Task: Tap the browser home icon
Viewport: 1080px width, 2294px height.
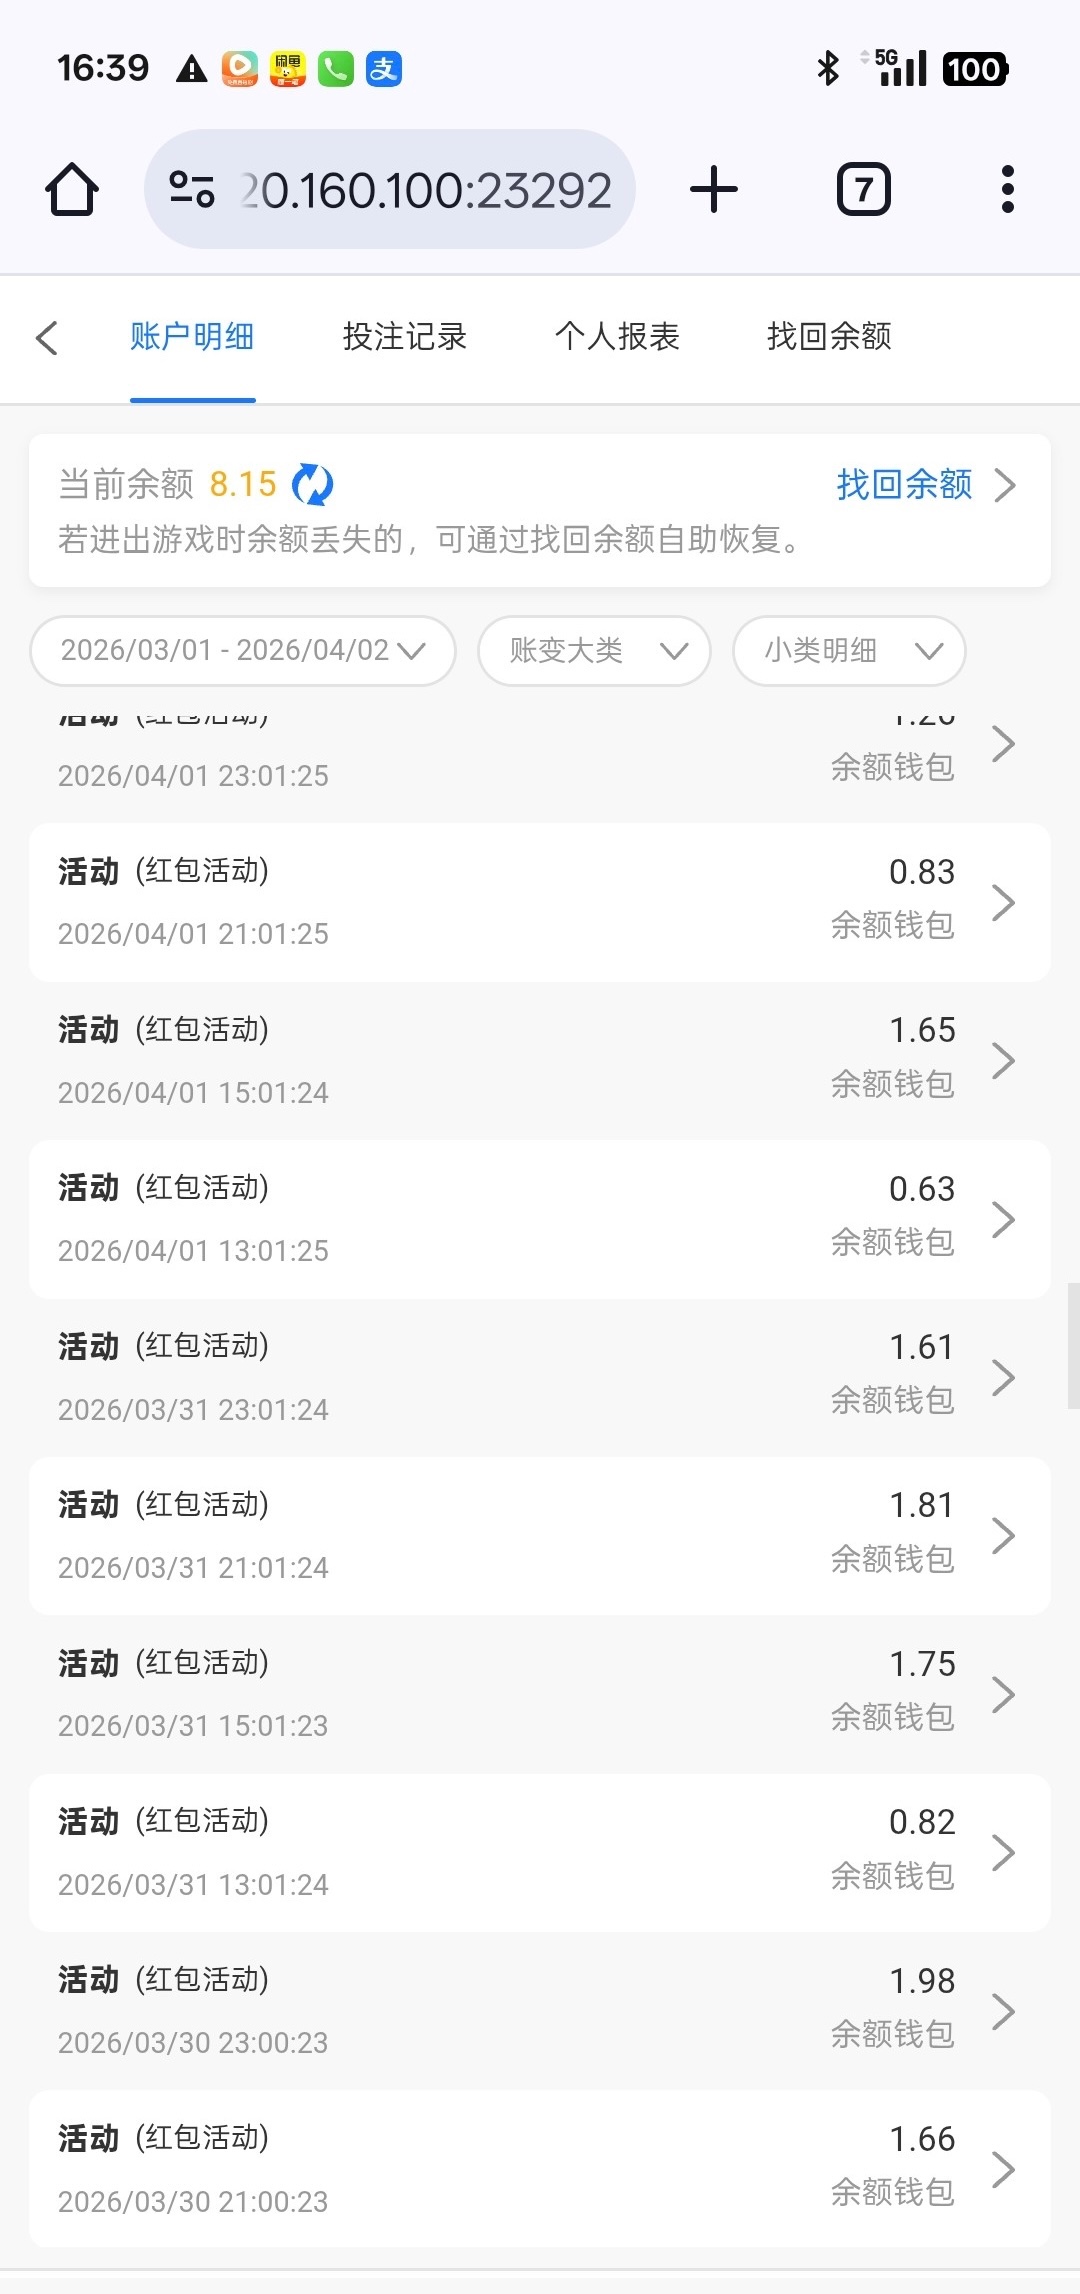Action: 72,189
